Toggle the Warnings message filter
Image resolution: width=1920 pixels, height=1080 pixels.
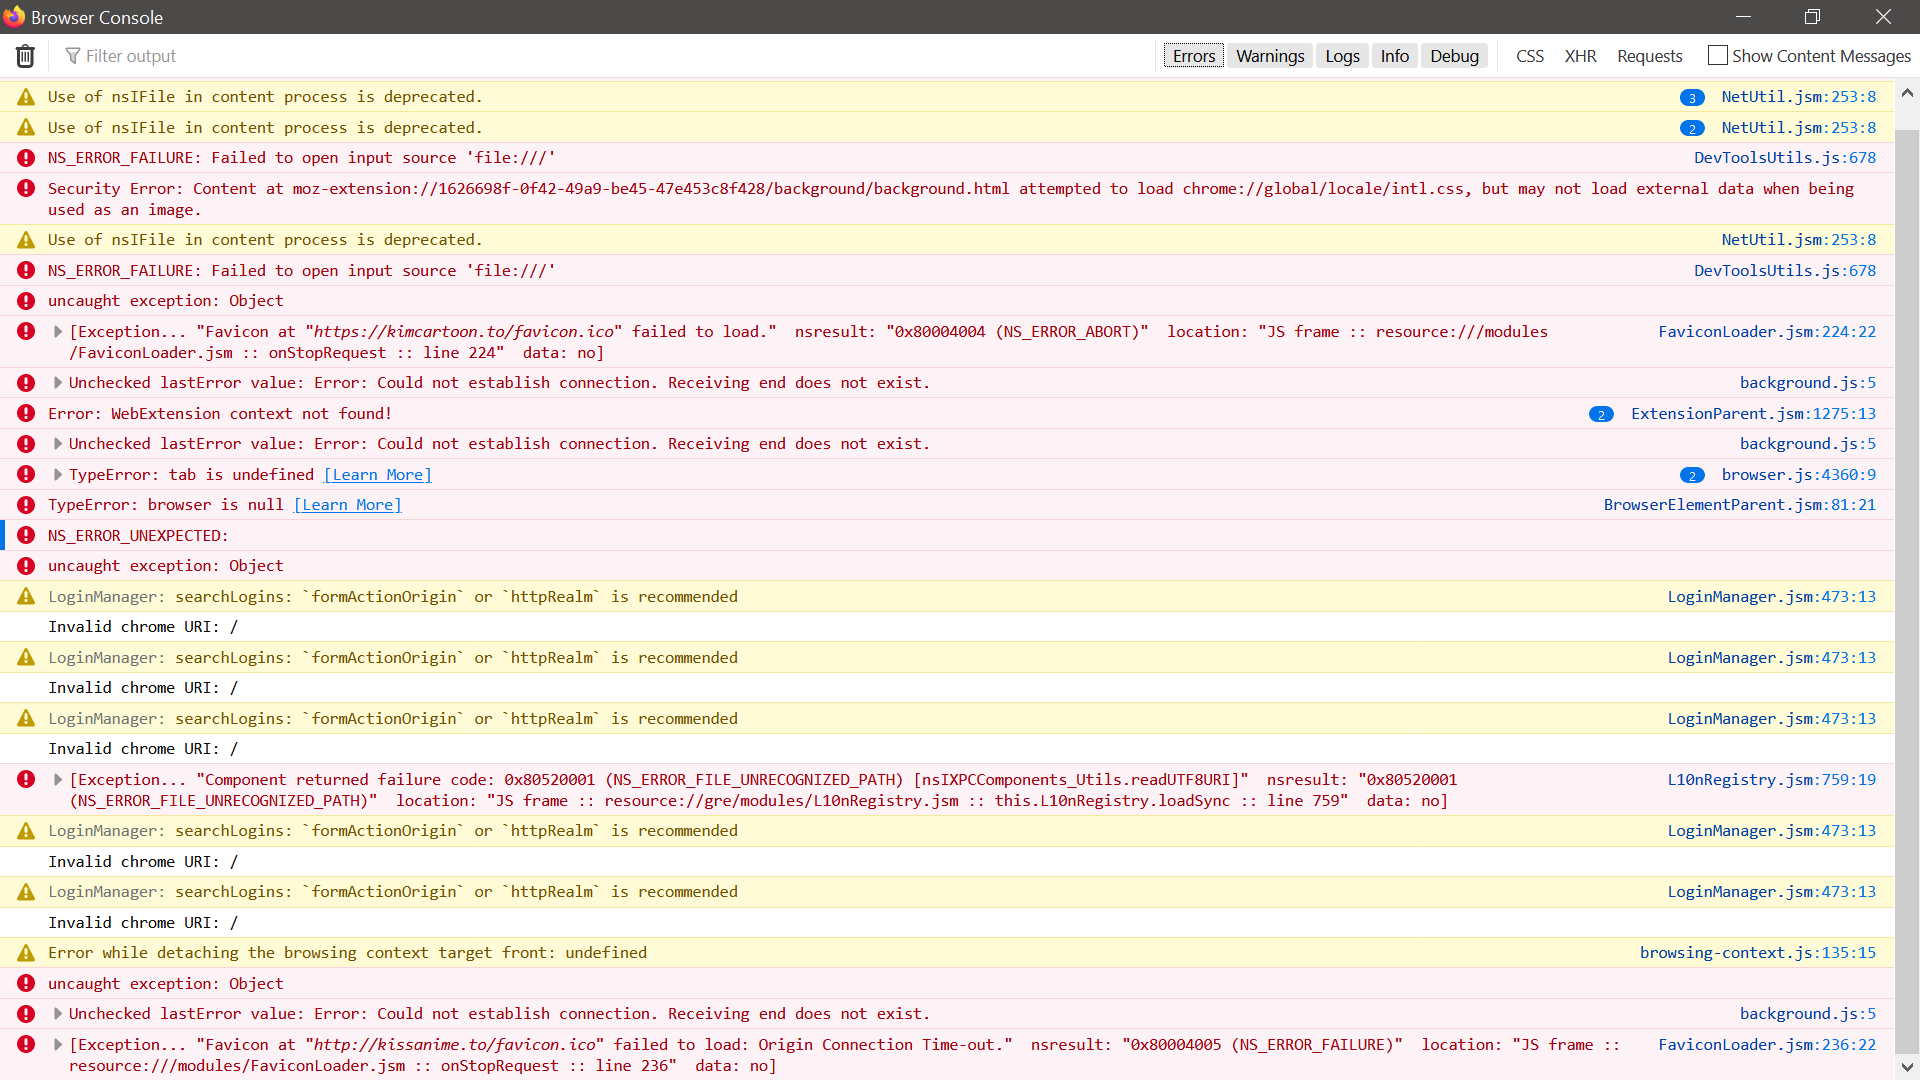tap(1269, 55)
